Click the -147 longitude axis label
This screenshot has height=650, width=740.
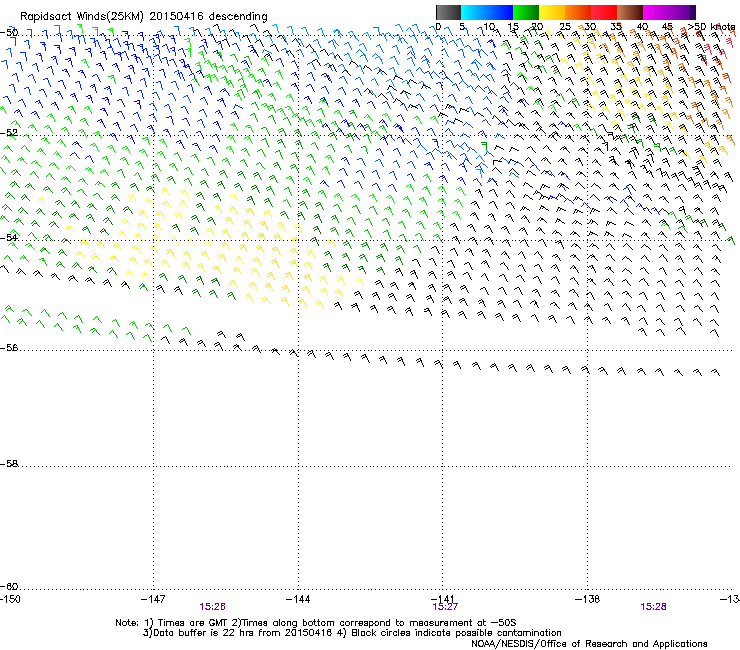[x=153, y=599]
